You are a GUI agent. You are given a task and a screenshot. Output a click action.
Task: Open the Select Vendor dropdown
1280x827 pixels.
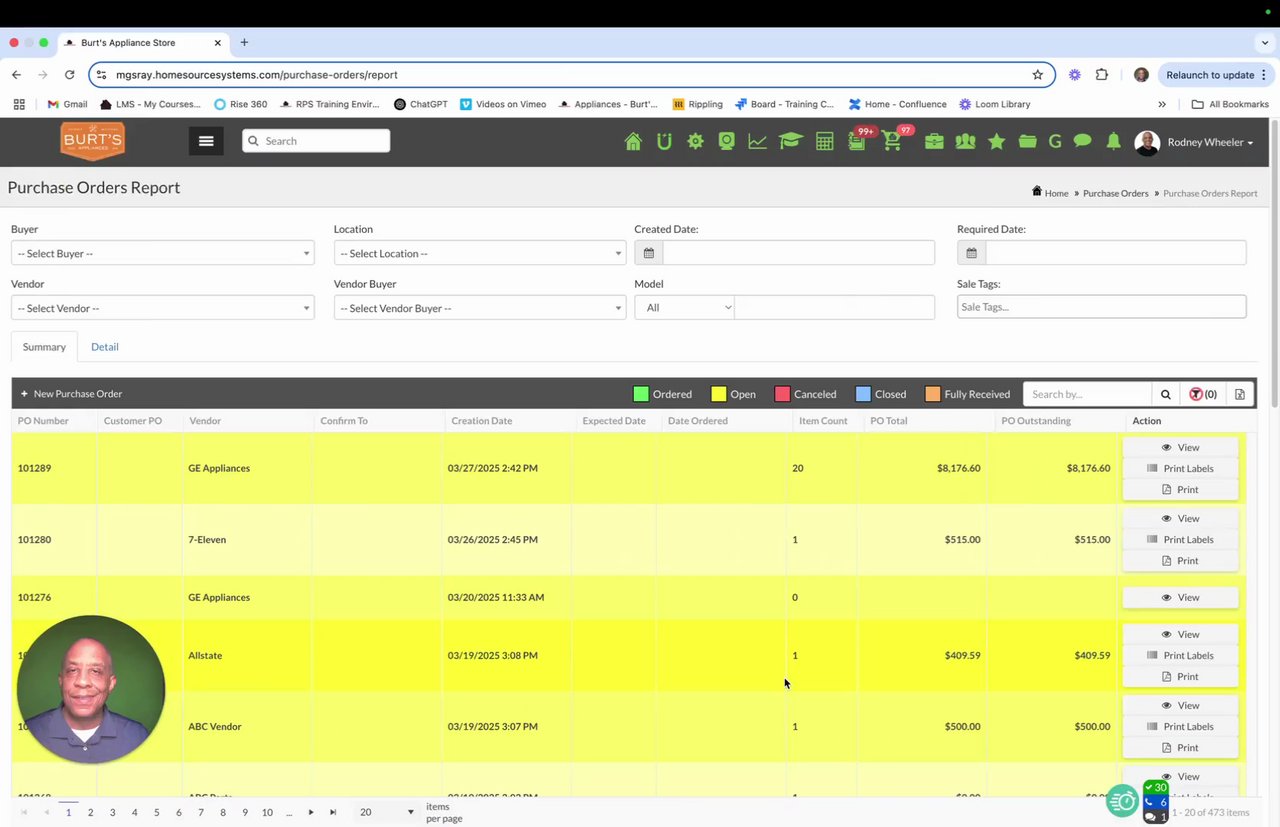click(x=162, y=308)
